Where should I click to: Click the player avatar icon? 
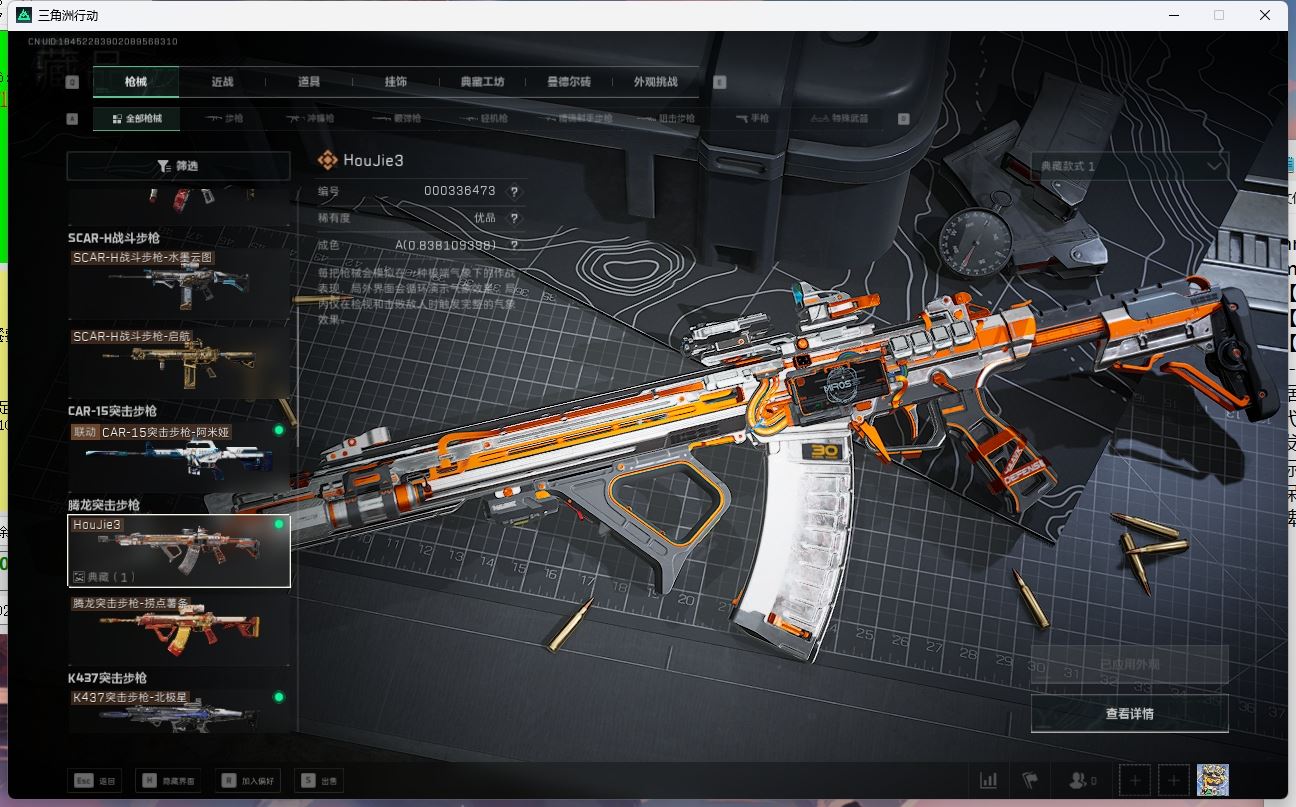1212,780
